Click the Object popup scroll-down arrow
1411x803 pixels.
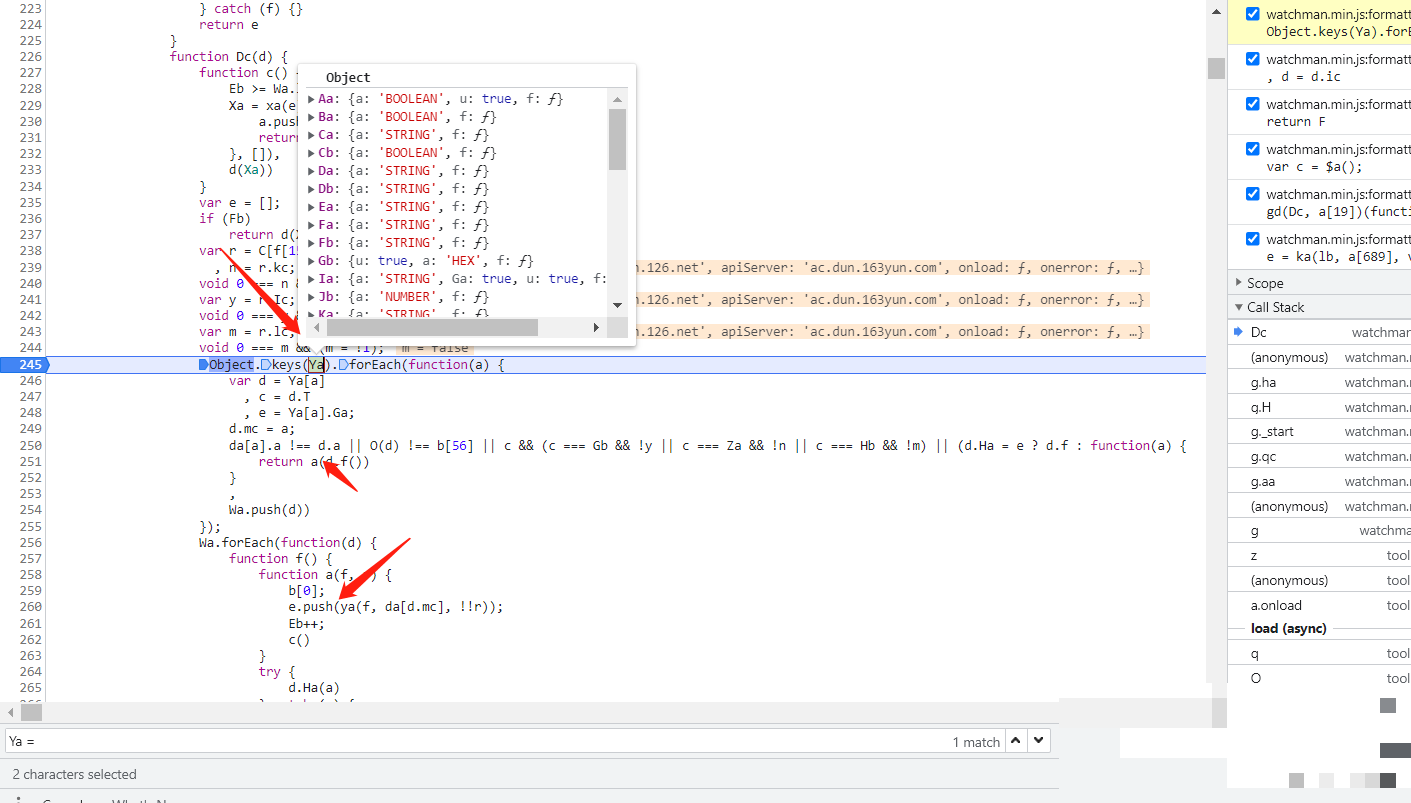pyautogui.click(x=617, y=305)
